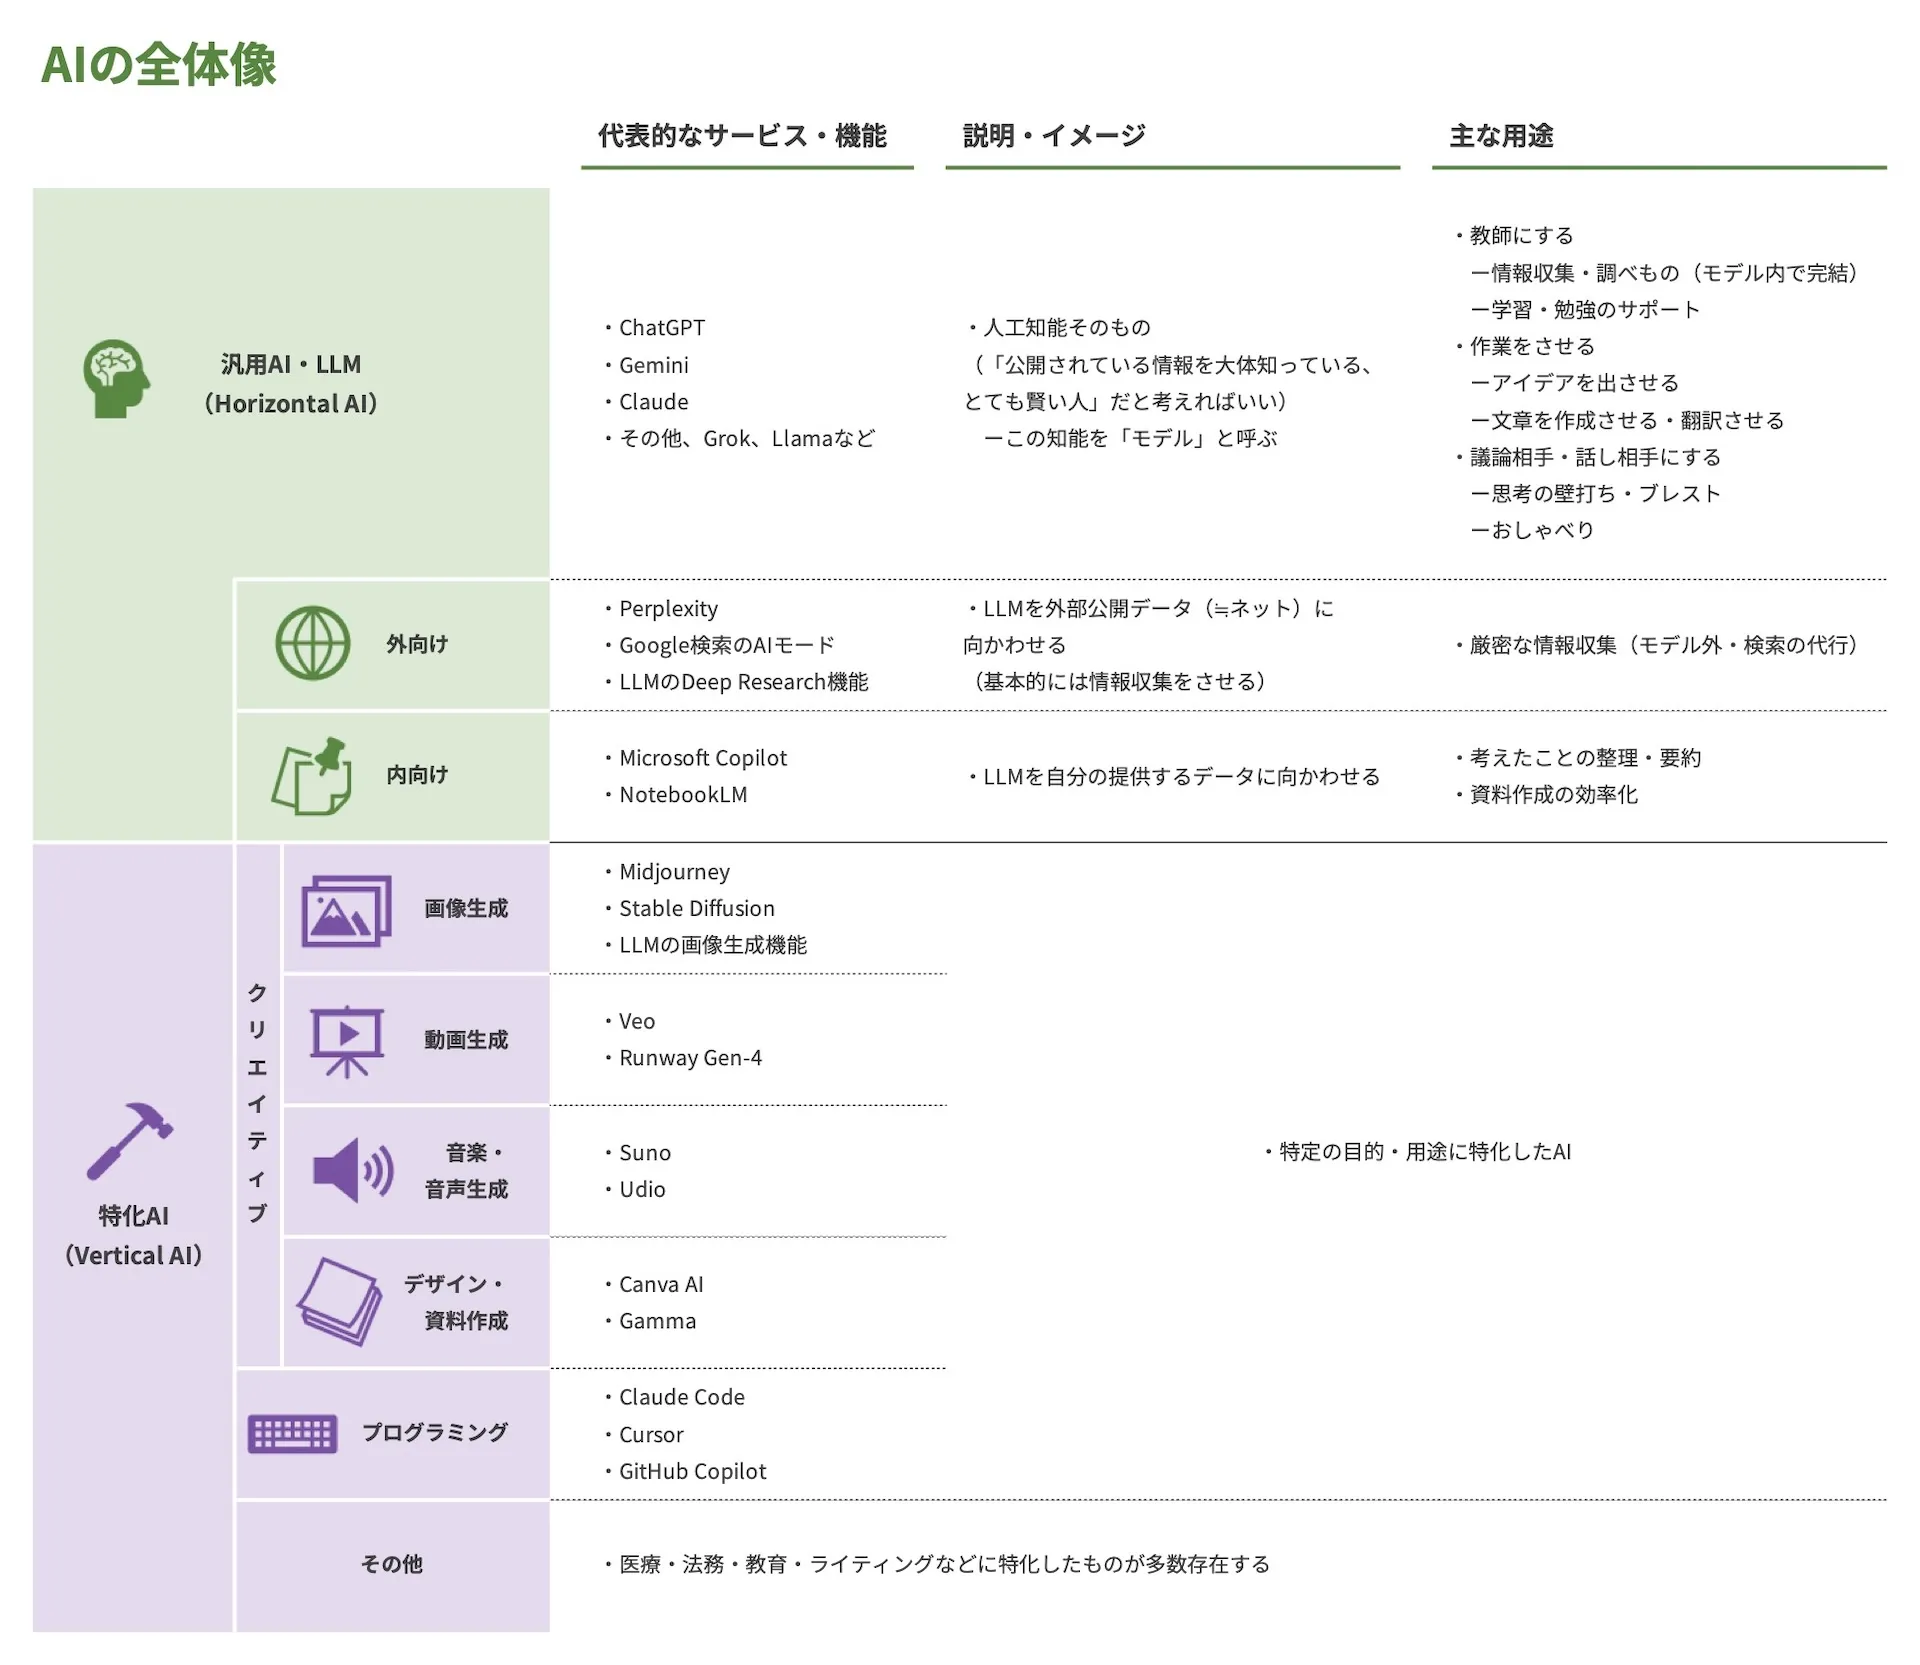Select the picture icon for 画像生成

tap(346, 911)
